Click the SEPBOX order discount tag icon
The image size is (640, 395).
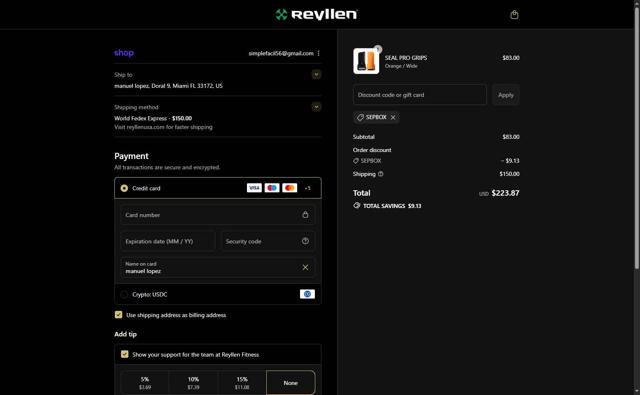coord(356,161)
